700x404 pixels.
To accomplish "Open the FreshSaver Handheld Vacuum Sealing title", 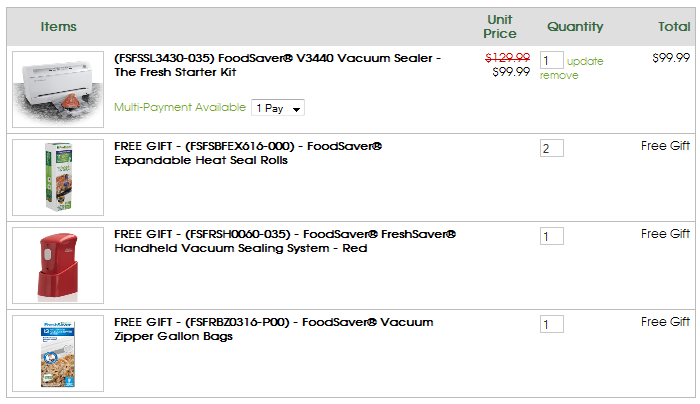I will (x=285, y=241).
